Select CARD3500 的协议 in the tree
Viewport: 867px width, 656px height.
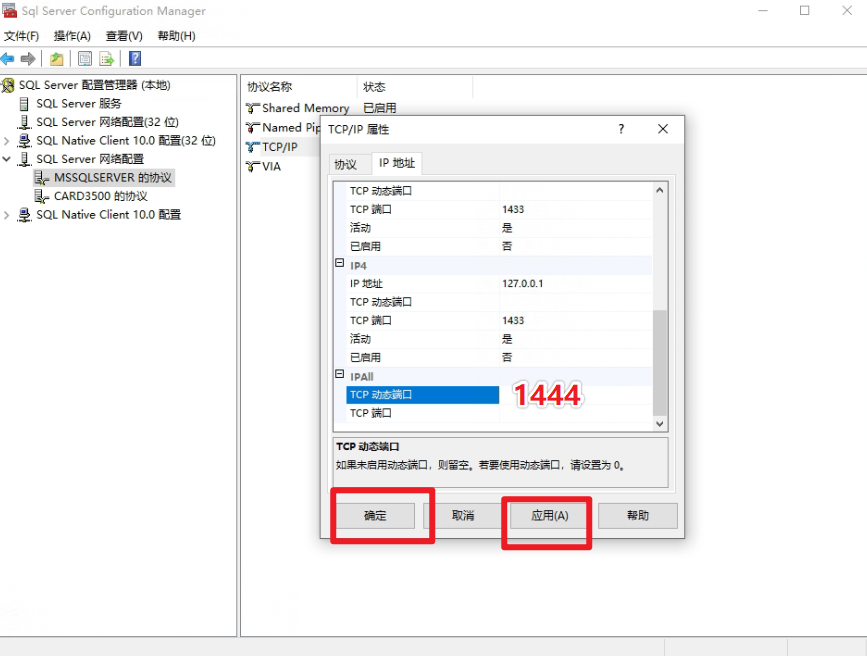point(101,196)
